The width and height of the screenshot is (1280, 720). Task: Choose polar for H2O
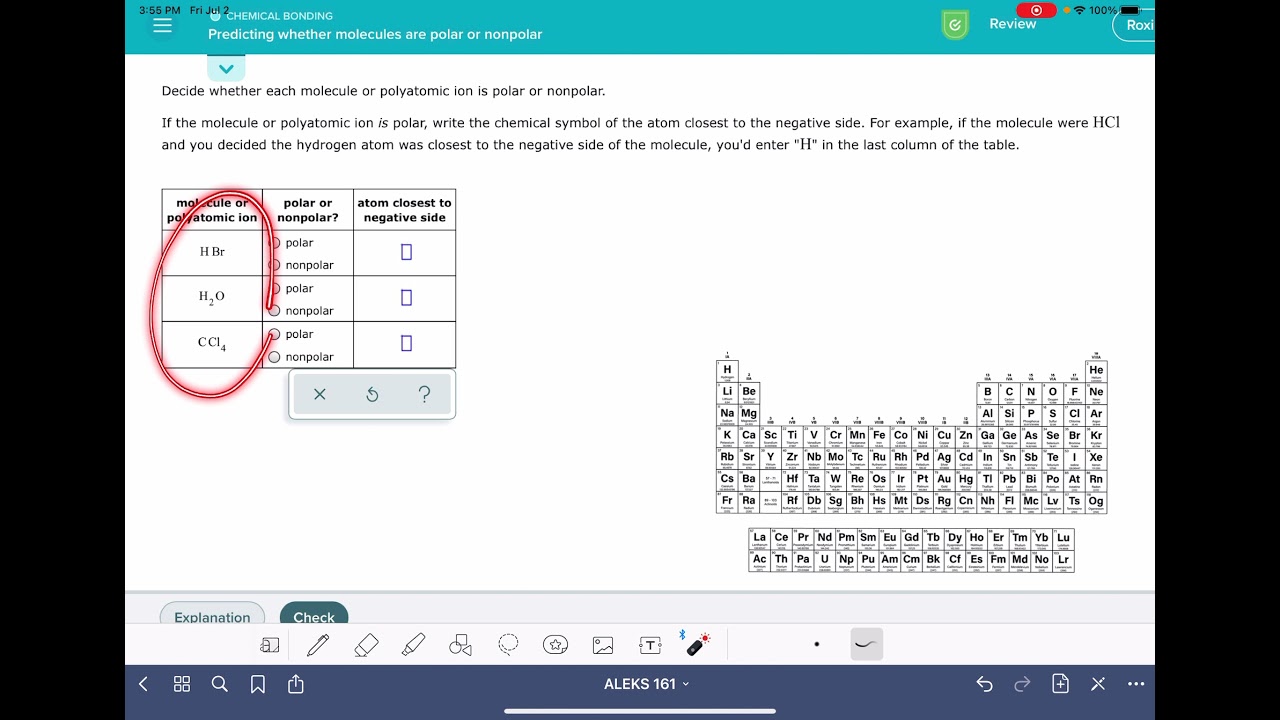[275, 289]
